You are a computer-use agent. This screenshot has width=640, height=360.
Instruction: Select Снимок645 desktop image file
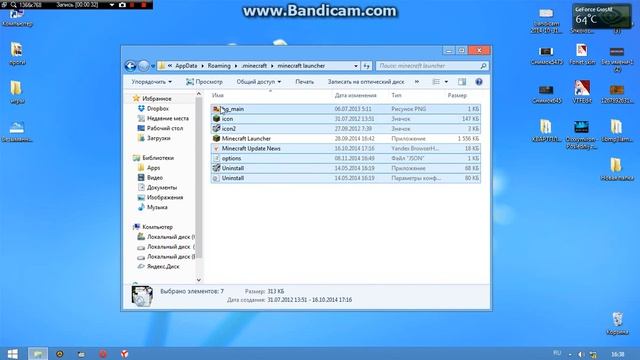[546, 94]
